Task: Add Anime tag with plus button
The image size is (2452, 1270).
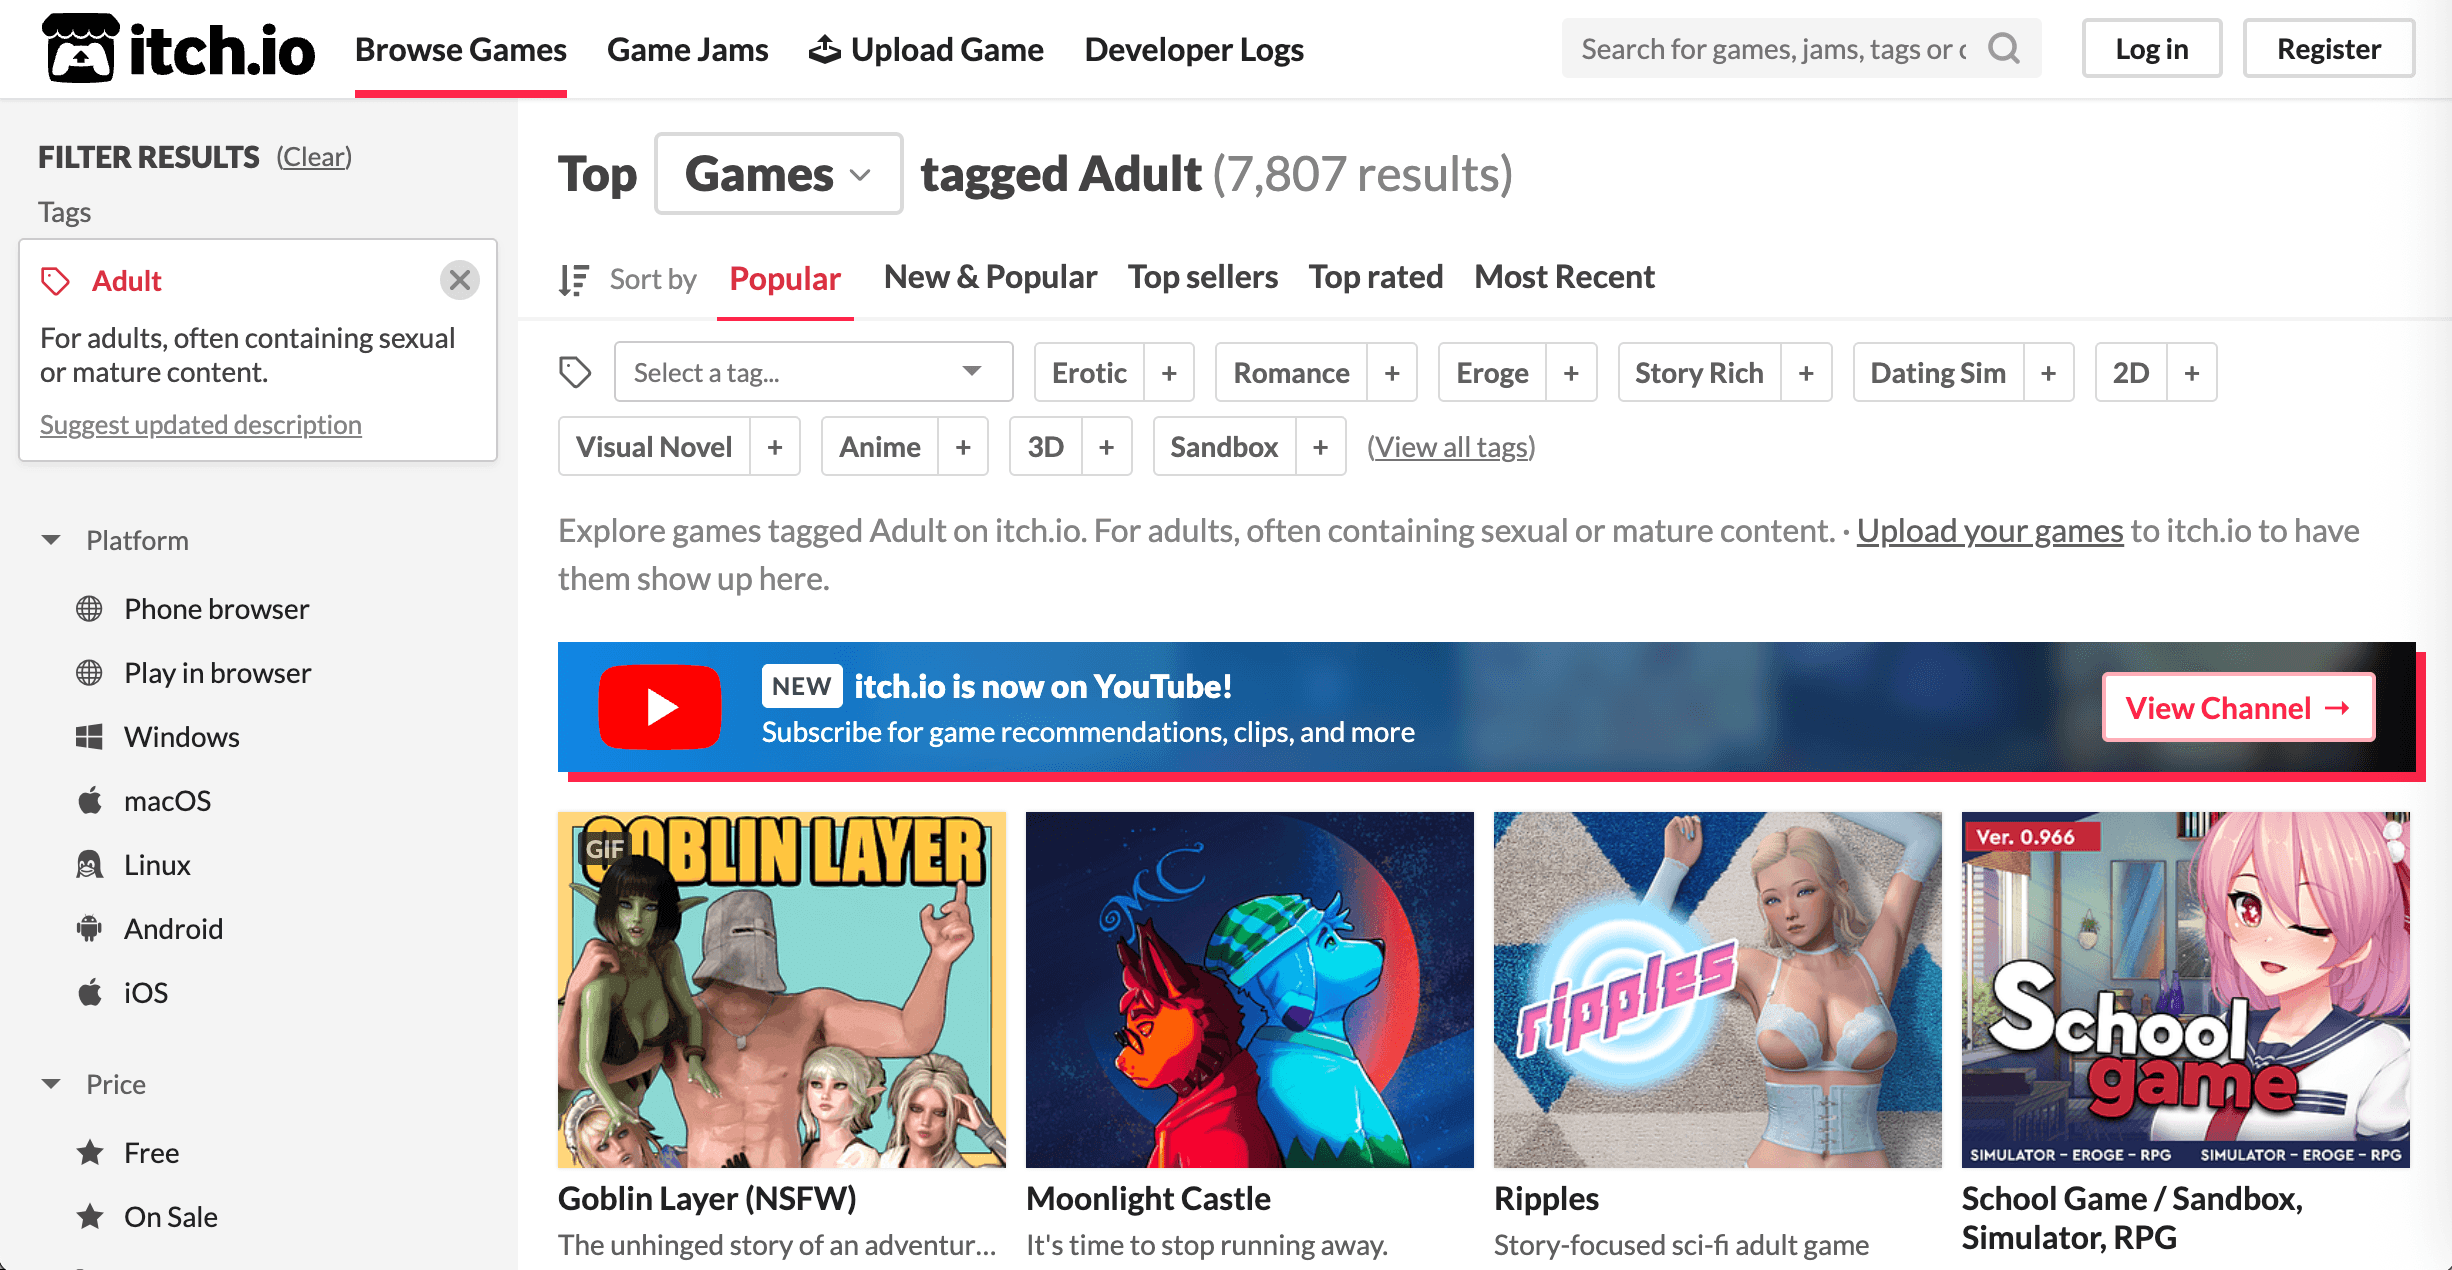Action: (963, 447)
